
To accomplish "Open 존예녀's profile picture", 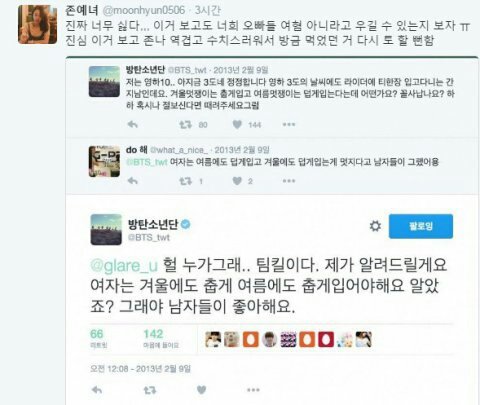I will pos(38,24).
